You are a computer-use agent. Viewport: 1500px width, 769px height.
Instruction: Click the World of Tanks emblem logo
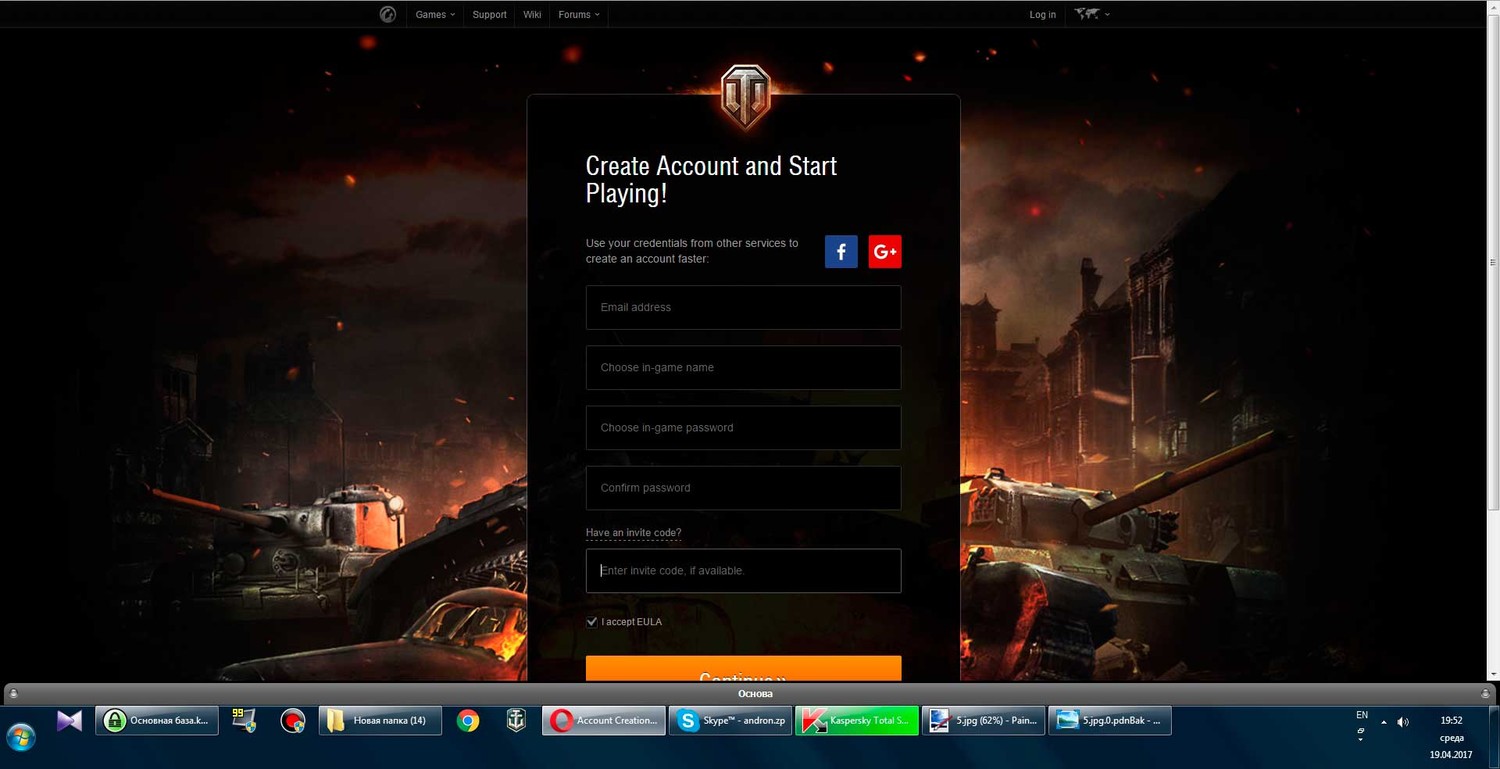(x=745, y=96)
